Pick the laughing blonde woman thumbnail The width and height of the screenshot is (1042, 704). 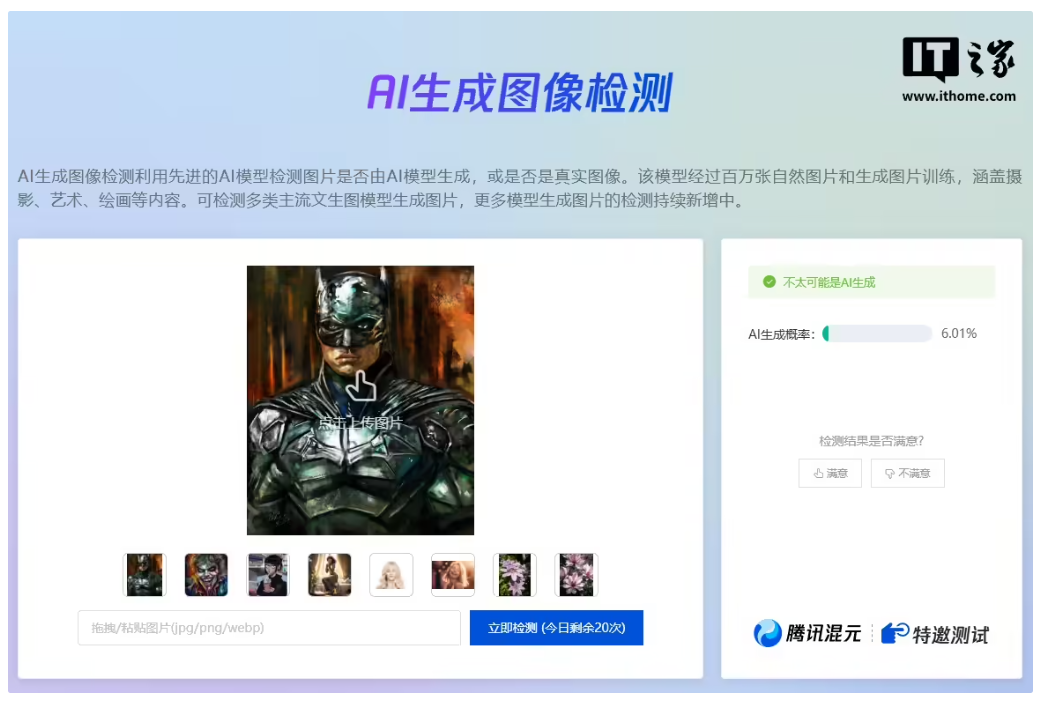453,574
